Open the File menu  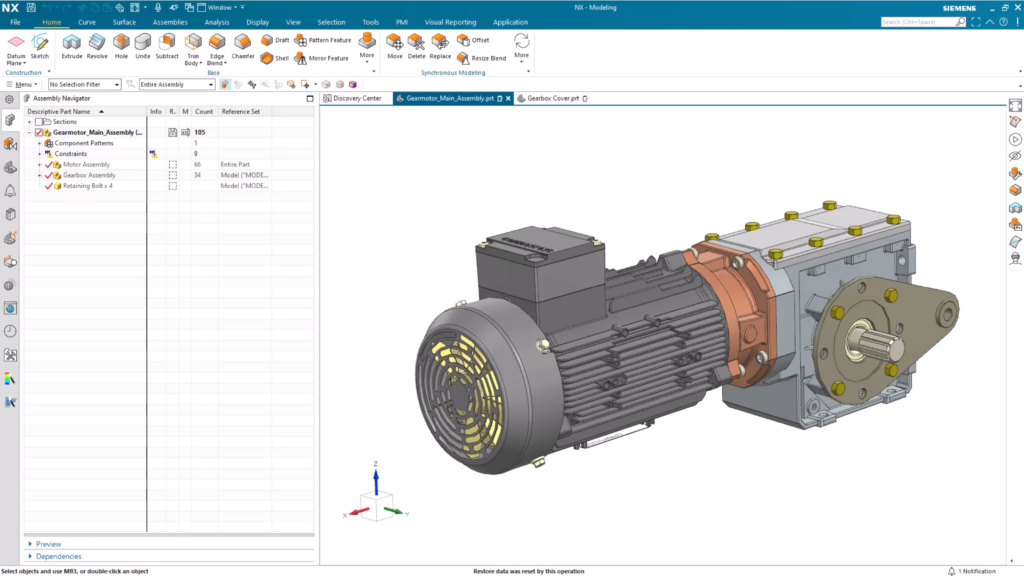[15, 22]
